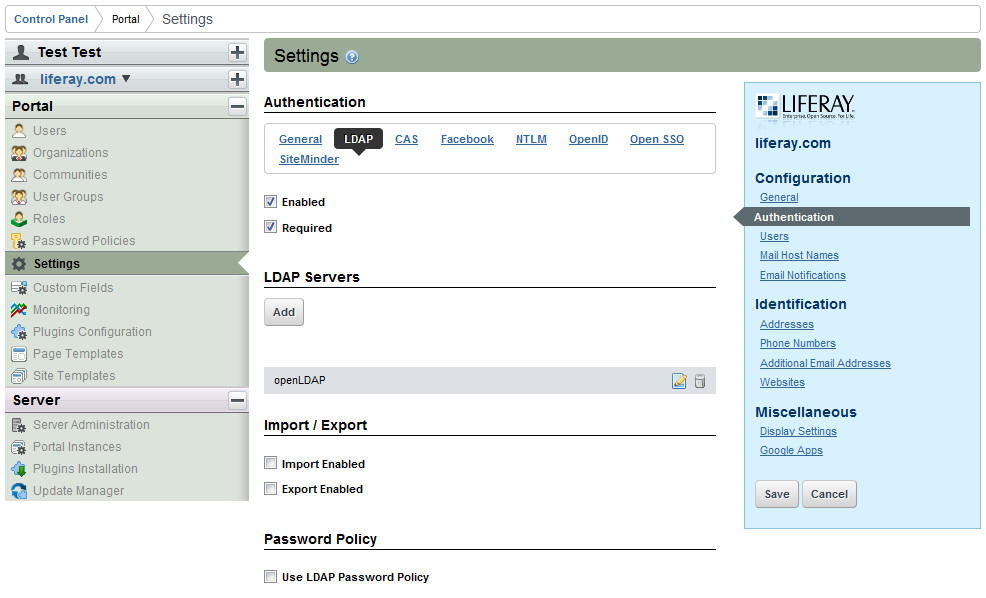The image size is (986, 598).
Task: Save the portal settings
Action: [776, 494]
